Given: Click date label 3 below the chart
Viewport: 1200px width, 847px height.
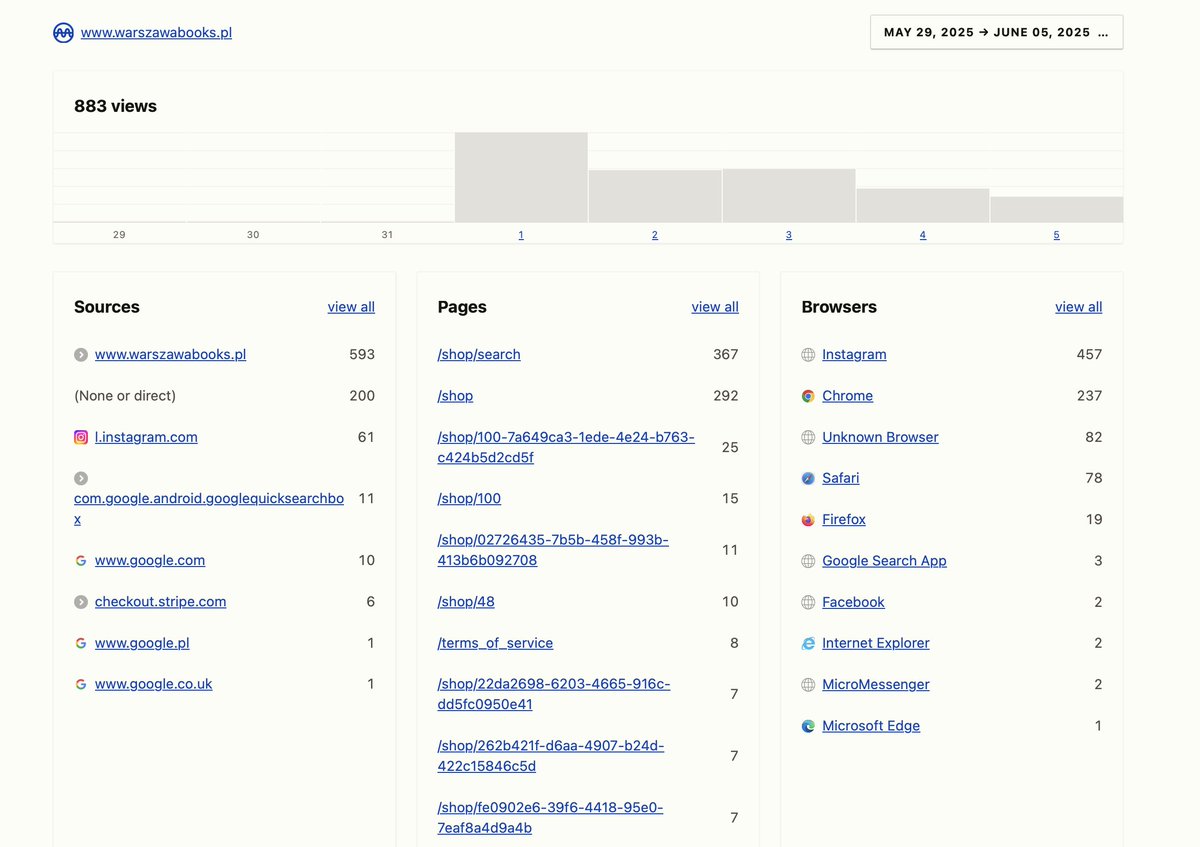Looking at the screenshot, I should click(788, 234).
